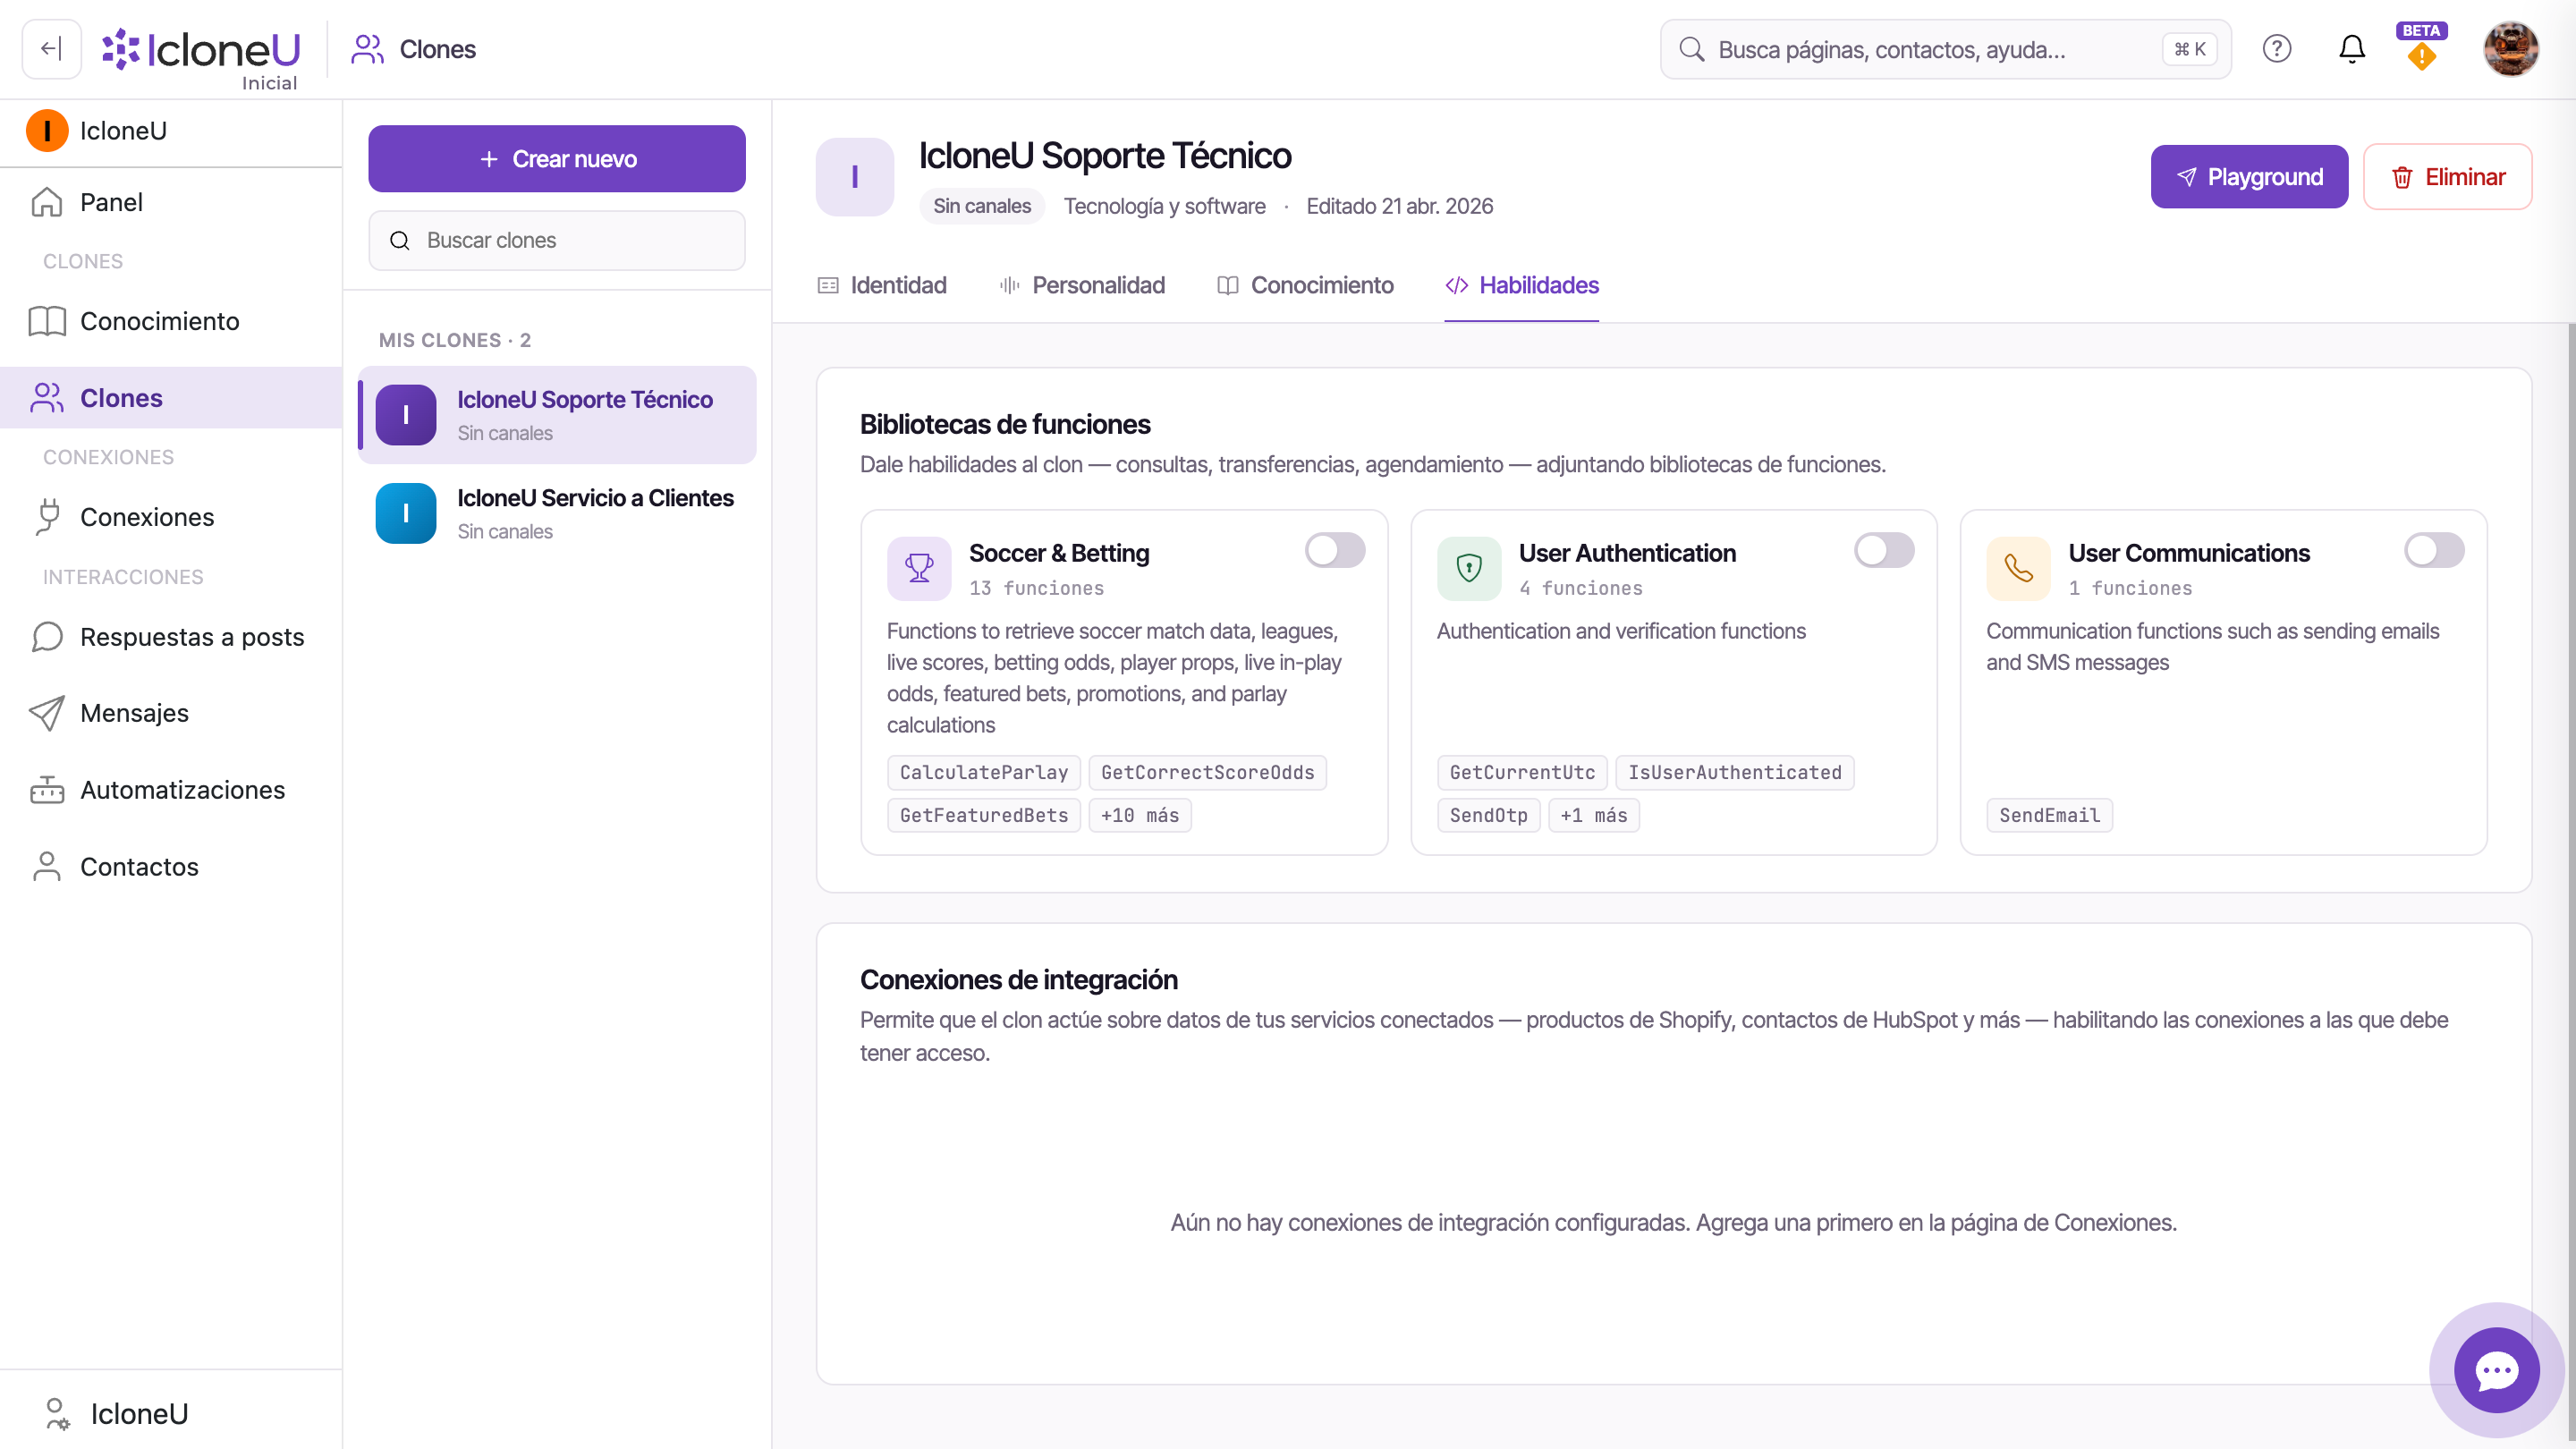Focus the Buscar clones search field
The image size is (2576, 1449).
point(557,241)
